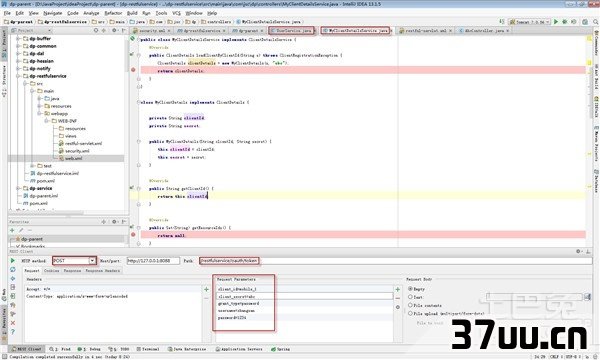
Task: Open the Java Enterprise tool window
Action: [x=187, y=349]
